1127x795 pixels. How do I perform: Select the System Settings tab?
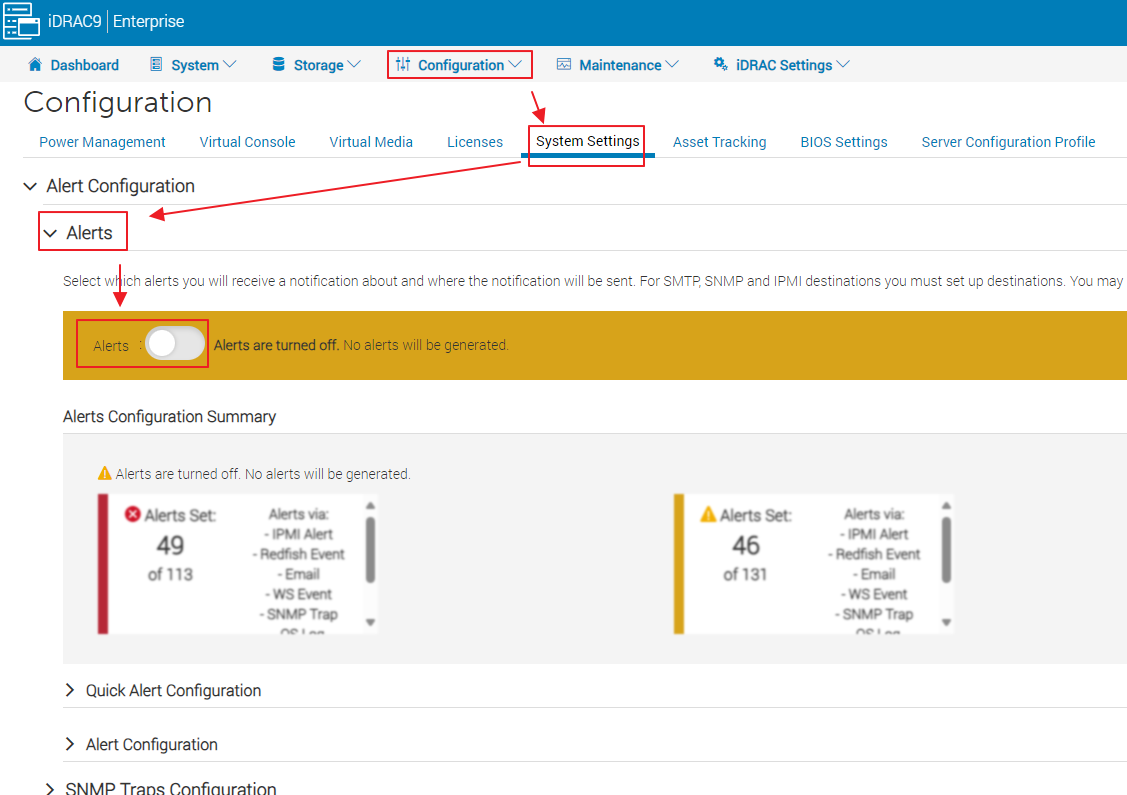point(587,141)
